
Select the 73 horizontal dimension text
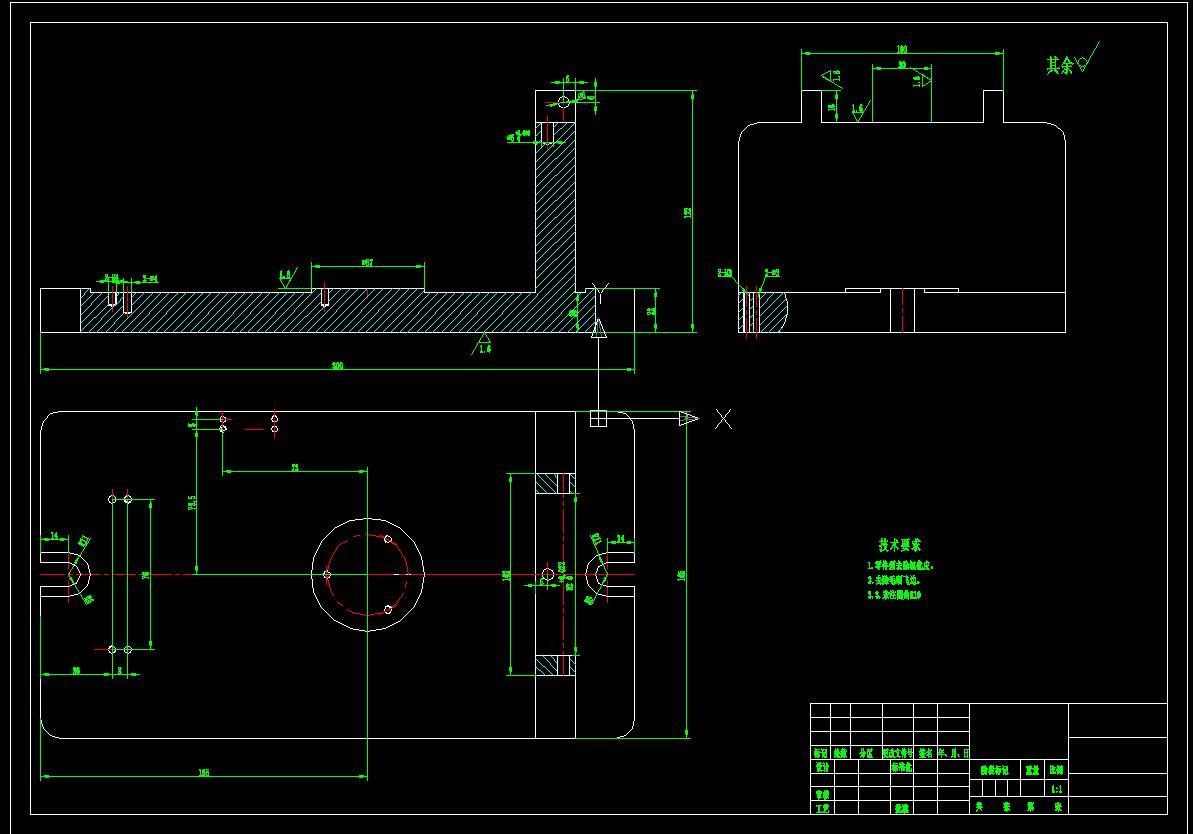[295, 467]
